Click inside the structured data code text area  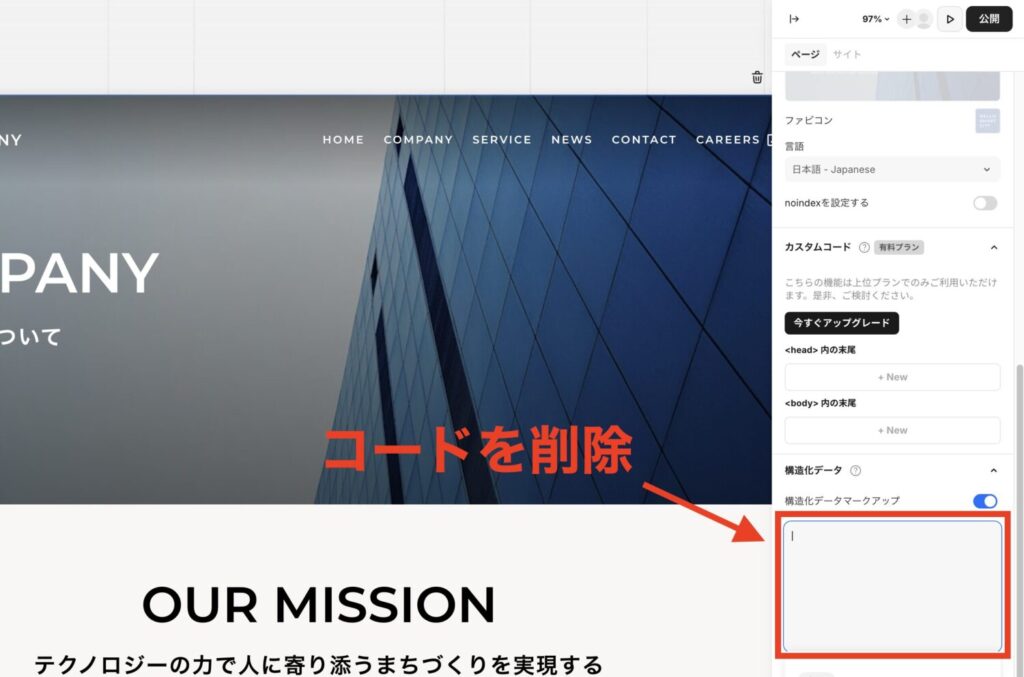click(x=892, y=585)
